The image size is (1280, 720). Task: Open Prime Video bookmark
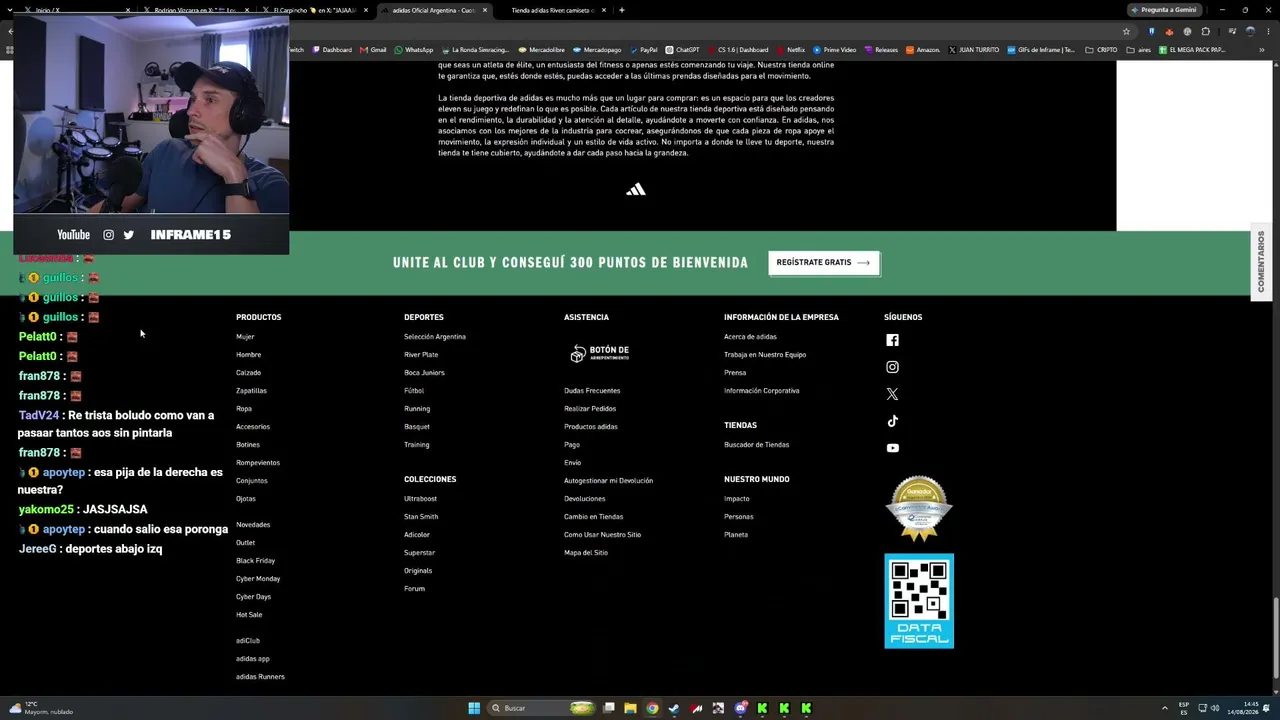coord(835,50)
